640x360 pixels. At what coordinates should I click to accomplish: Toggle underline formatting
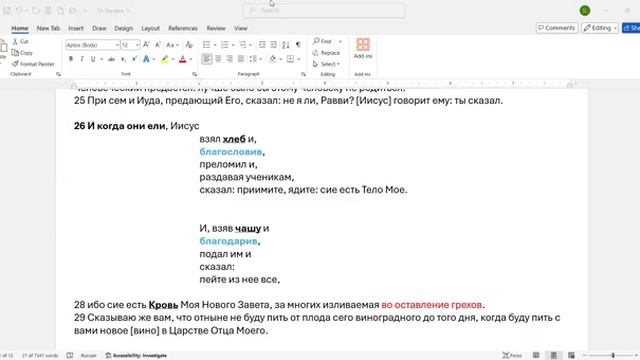(x=93, y=59)
